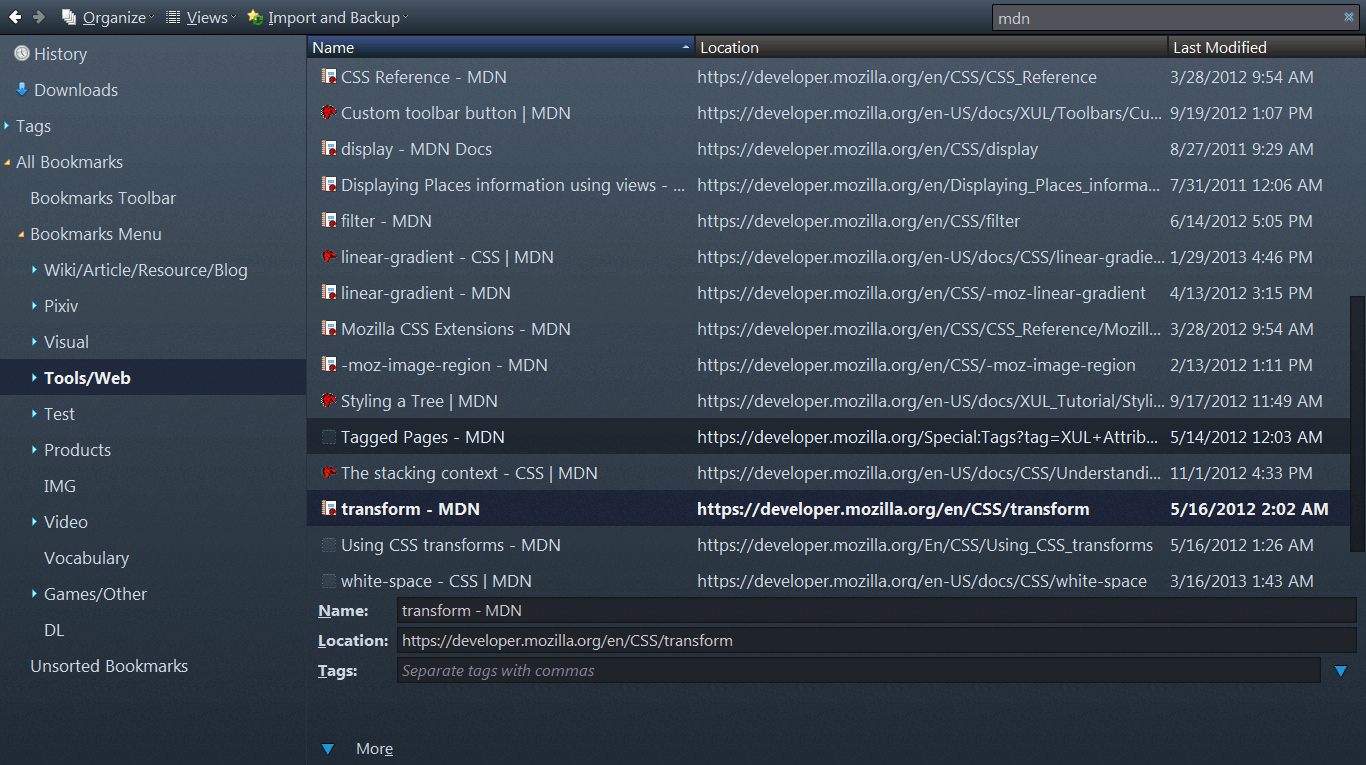This screenshot has height=765, width=1366.
Task: Sort by the Location column header
Action: (x=932, y=47)
